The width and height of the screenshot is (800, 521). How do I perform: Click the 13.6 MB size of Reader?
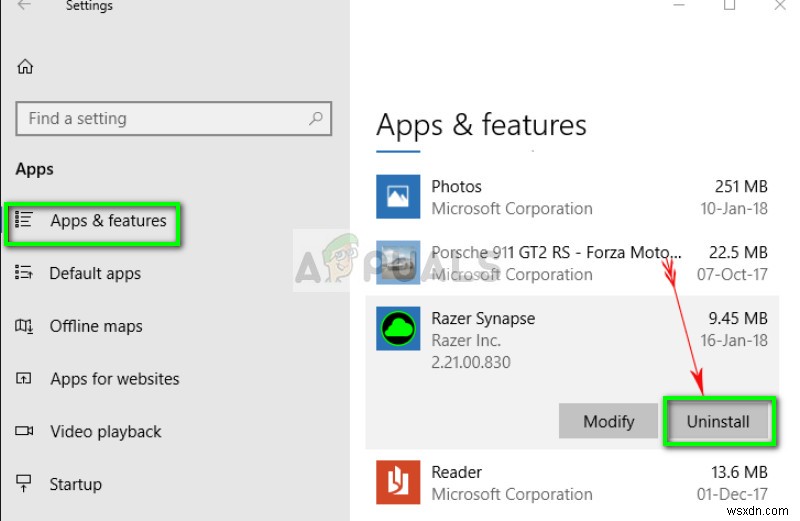tap(739, 473)
